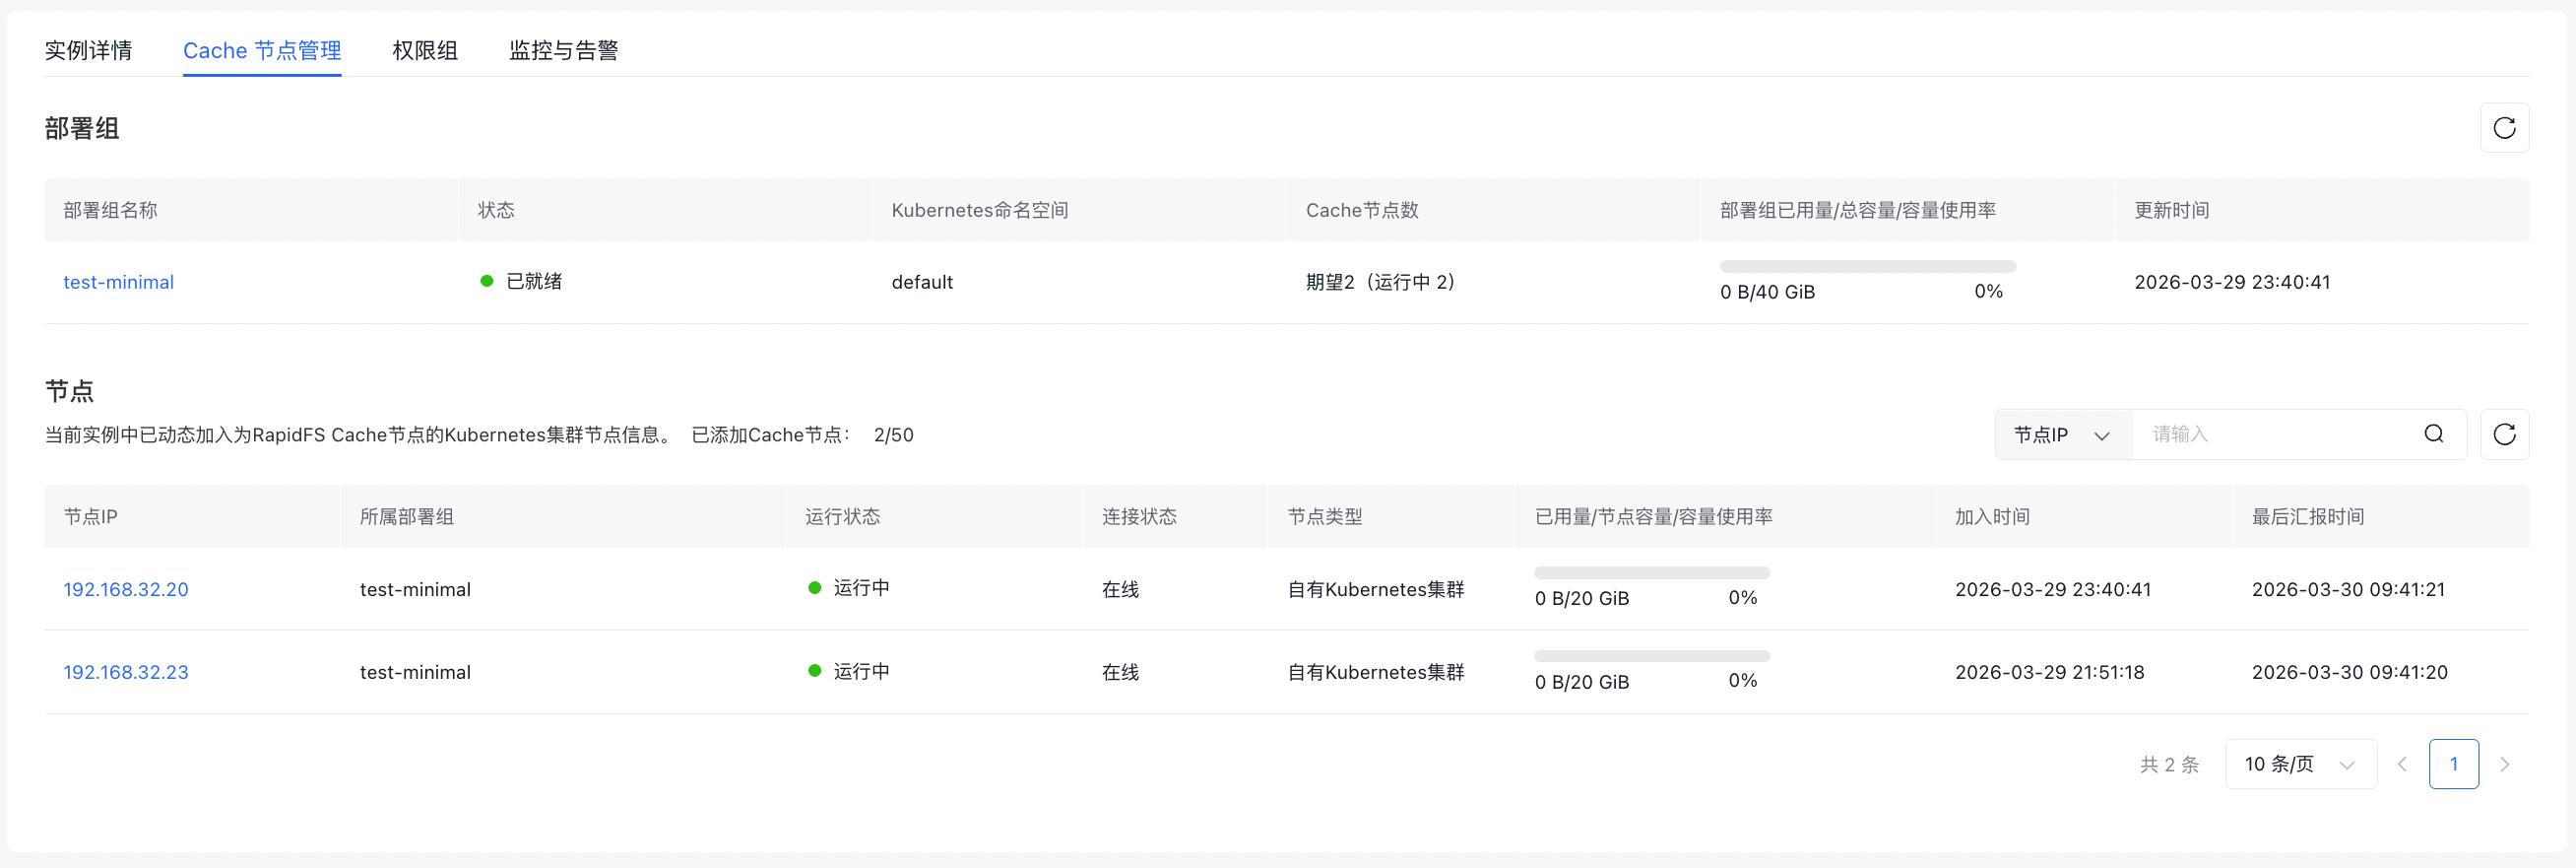Open the 权限组 tab
The width and height of the screenshot is (2576, 868).
click(x=425, y=50)
